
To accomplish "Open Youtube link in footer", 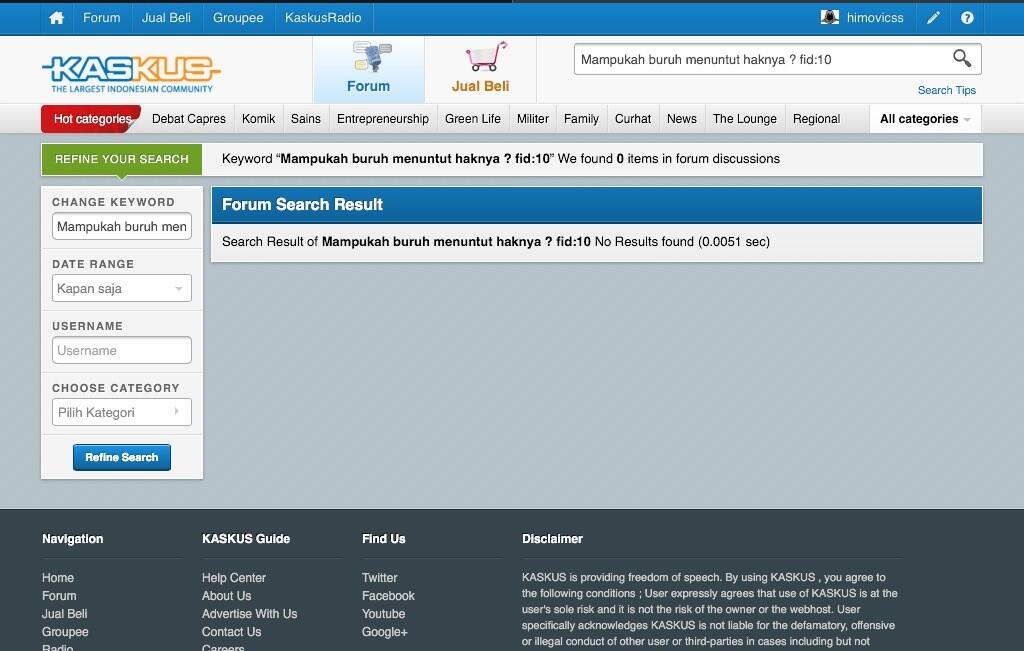I will coord(383,614).
